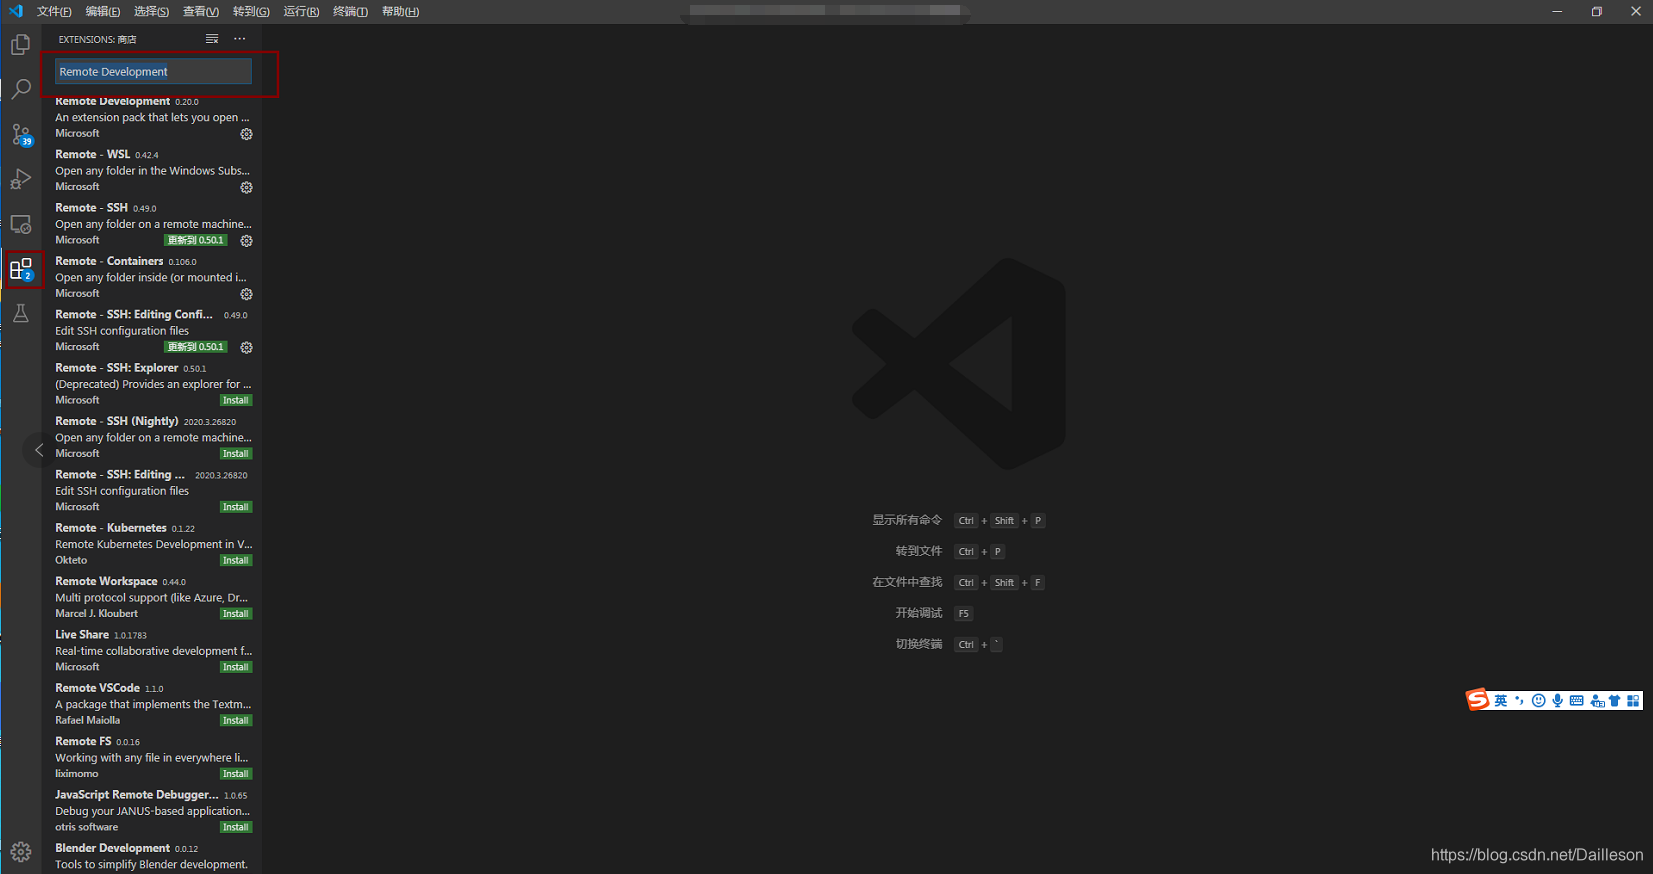The height and width of the screenshot is (874, 1653).
Task: Select Remote Development extension entry
Action: (x=152, y=117)
